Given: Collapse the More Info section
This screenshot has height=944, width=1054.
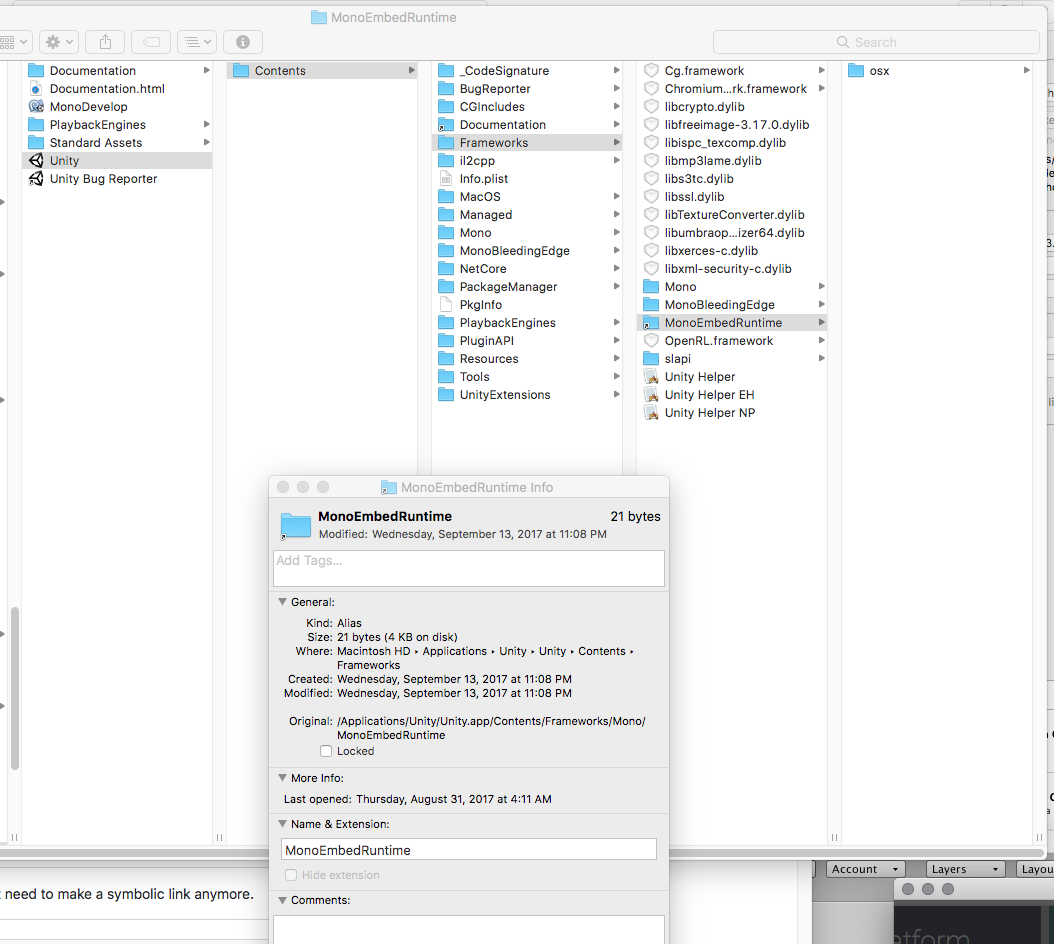Looking at the screenshot, I should click(283, 778).
